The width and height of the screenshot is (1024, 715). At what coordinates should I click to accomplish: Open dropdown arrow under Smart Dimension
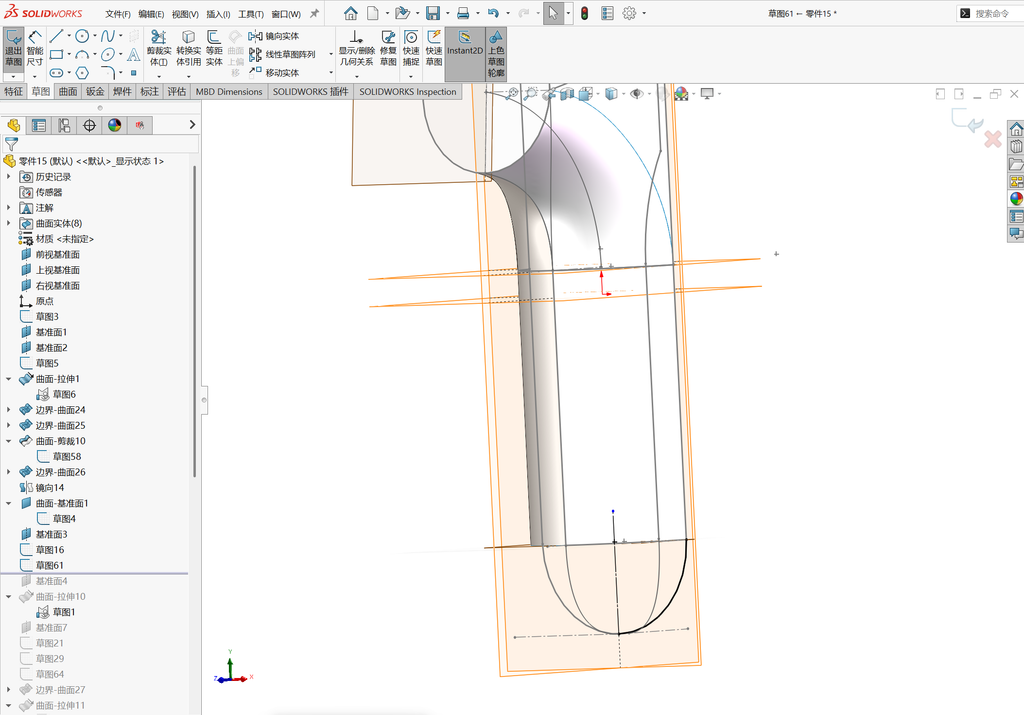point(35,76)
